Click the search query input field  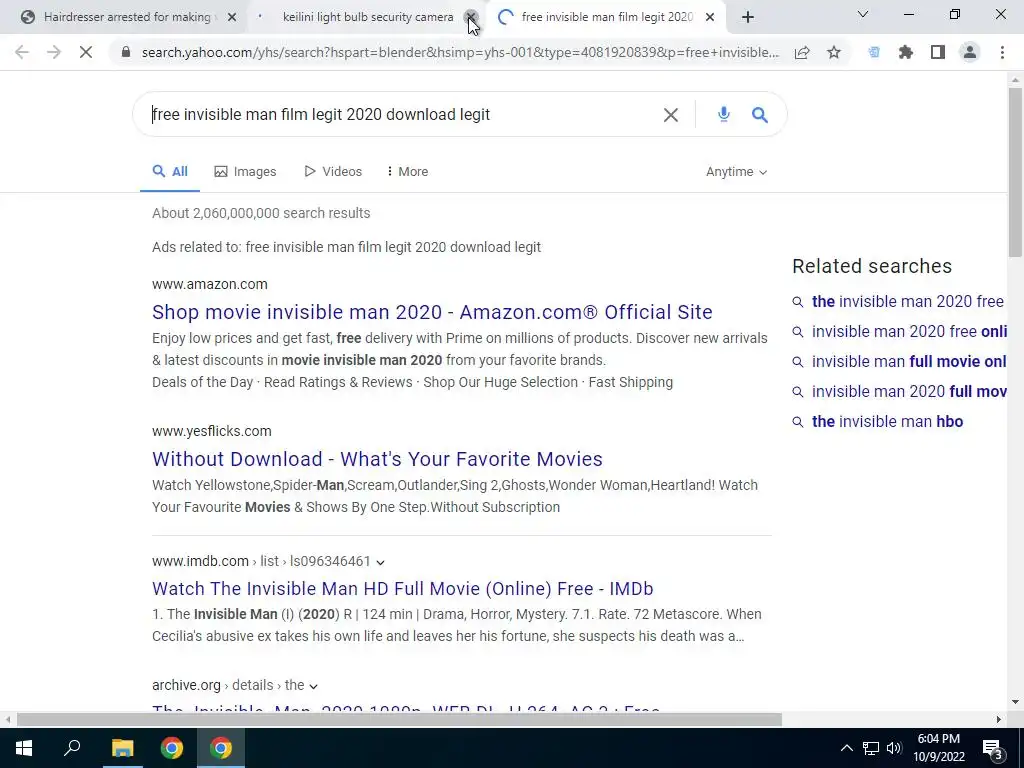[402, 115]
